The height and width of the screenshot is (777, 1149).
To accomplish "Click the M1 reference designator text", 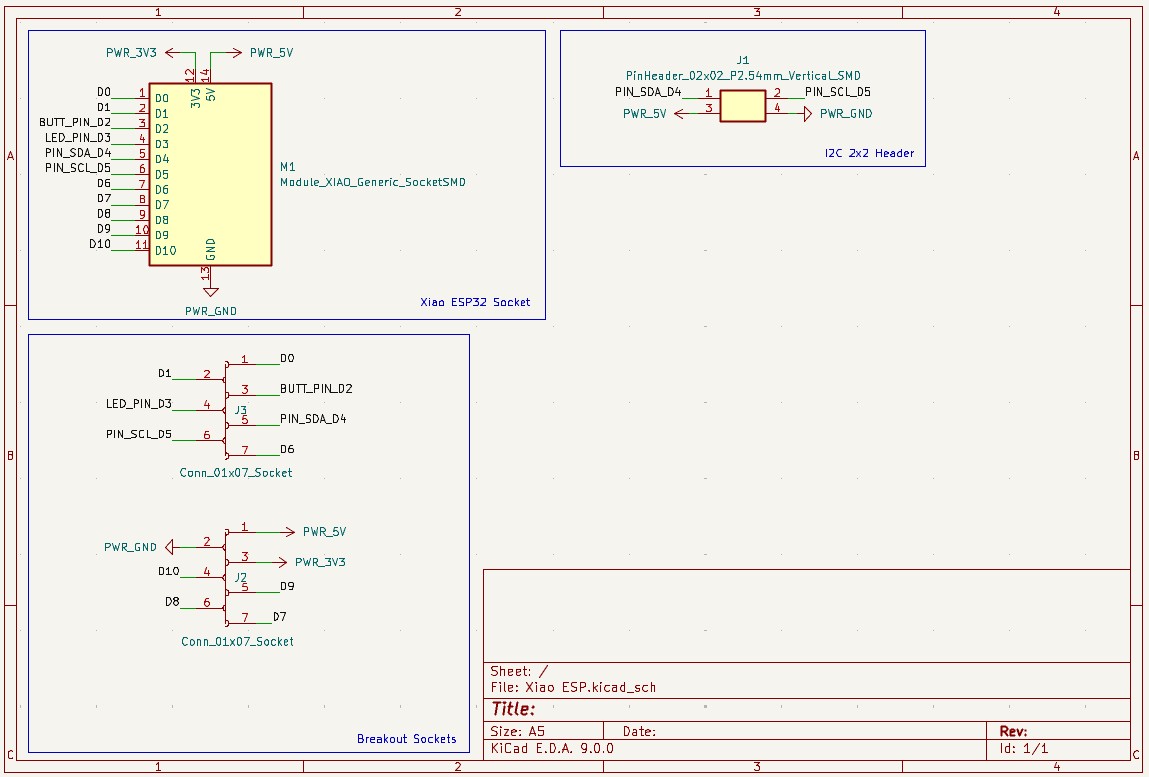I will coord(287,167).
